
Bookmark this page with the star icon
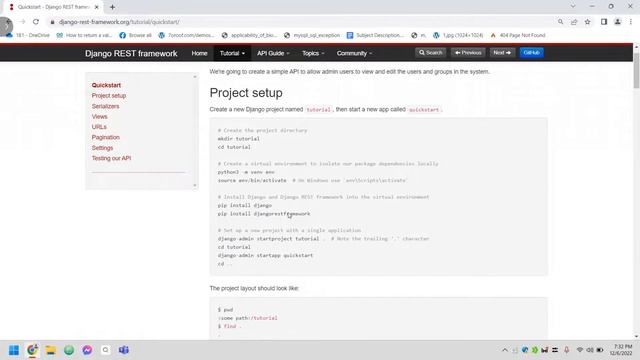tap(587, 22)
